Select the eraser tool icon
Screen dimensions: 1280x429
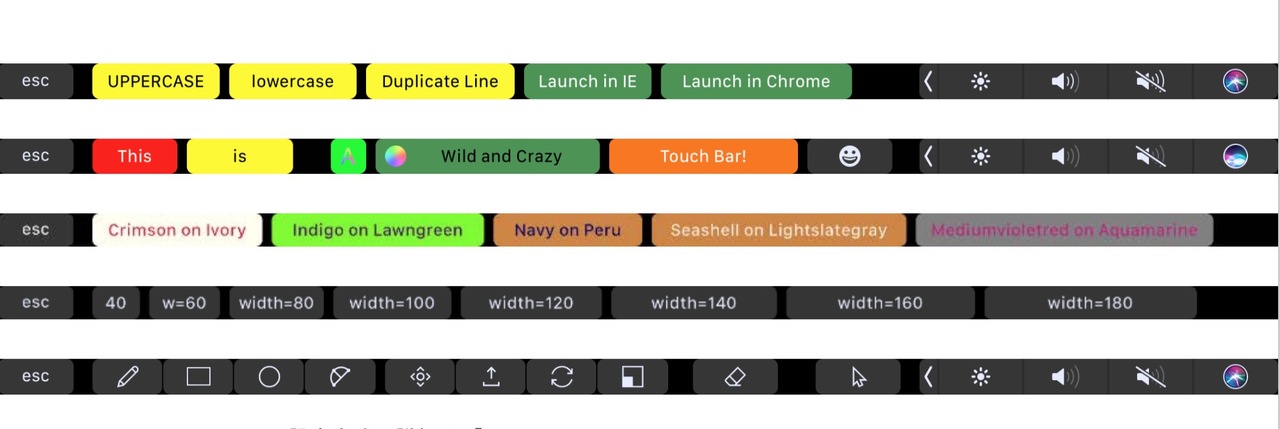pos(735,377)
